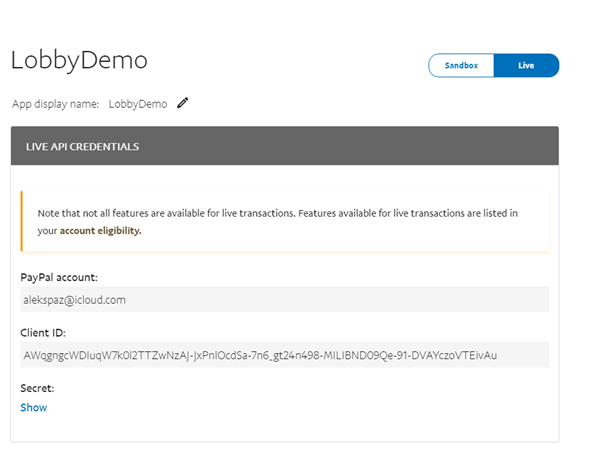This screenshot has width=589, height=450.
Task: Select the Client ID value field
Action: [x=285, y=355]
